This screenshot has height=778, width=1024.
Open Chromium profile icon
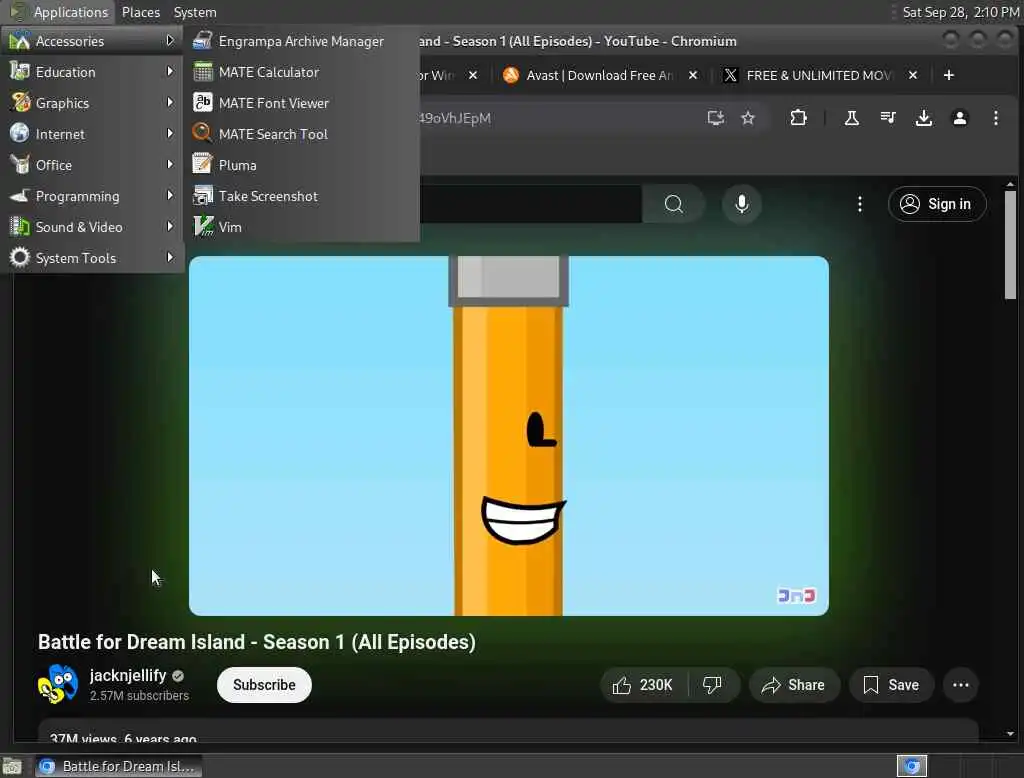point(959,118)
